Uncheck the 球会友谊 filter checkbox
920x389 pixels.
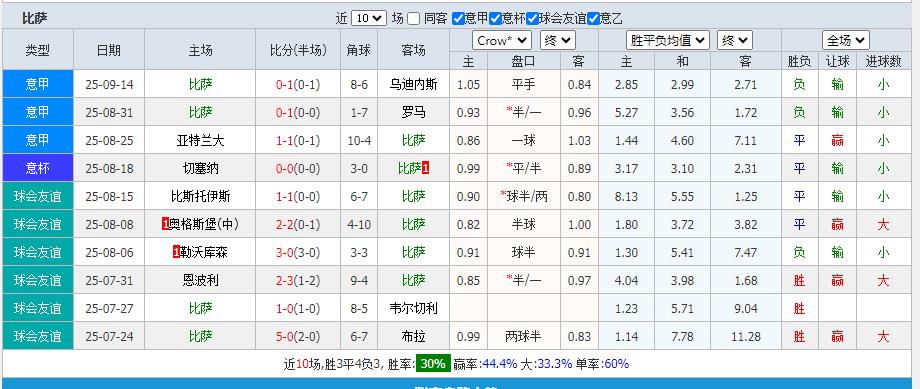[533, 19]
